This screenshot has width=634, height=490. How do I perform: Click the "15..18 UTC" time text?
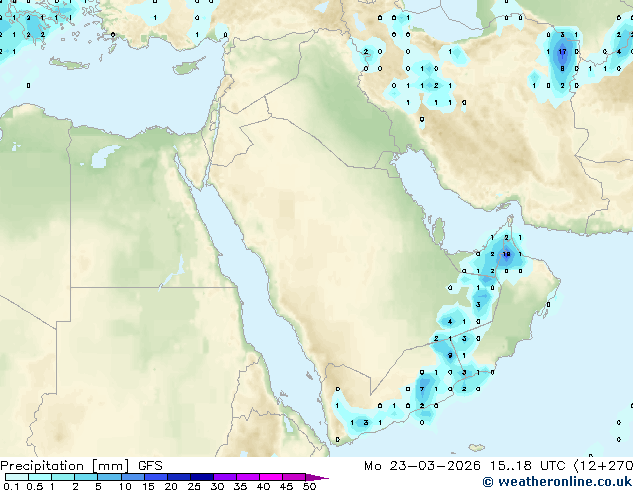527,466
